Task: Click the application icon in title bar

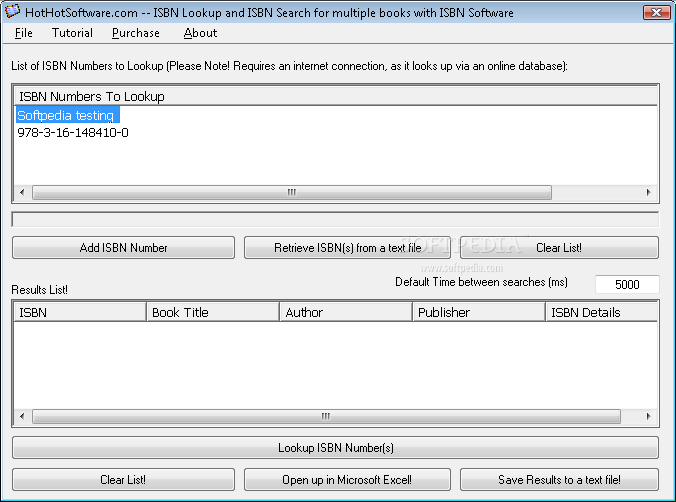Action: 12,12
